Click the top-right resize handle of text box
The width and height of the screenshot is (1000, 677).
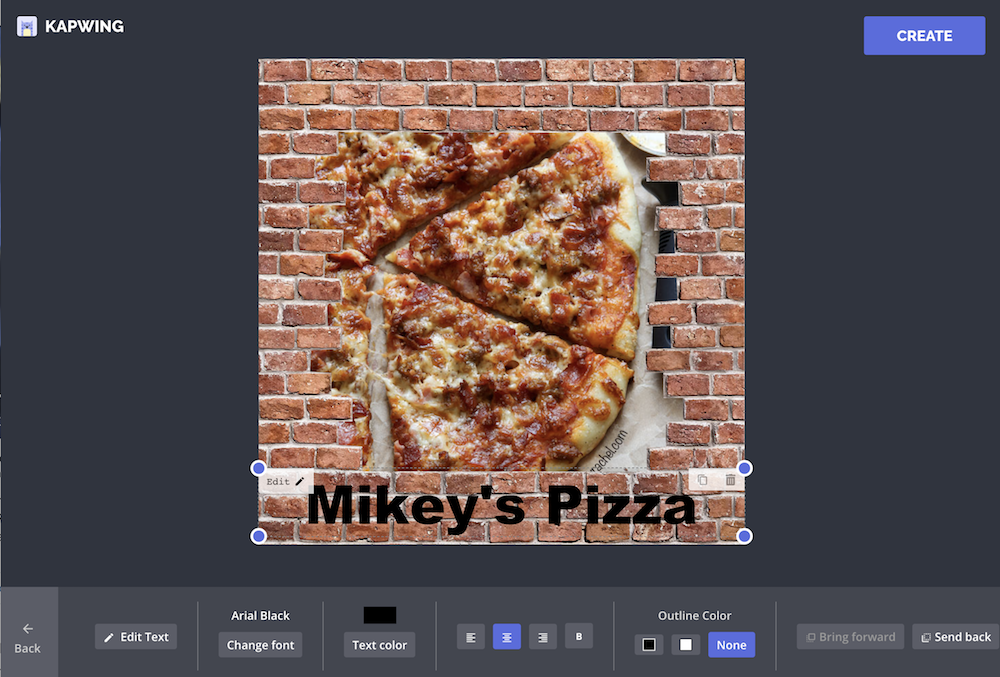(744, 469)
